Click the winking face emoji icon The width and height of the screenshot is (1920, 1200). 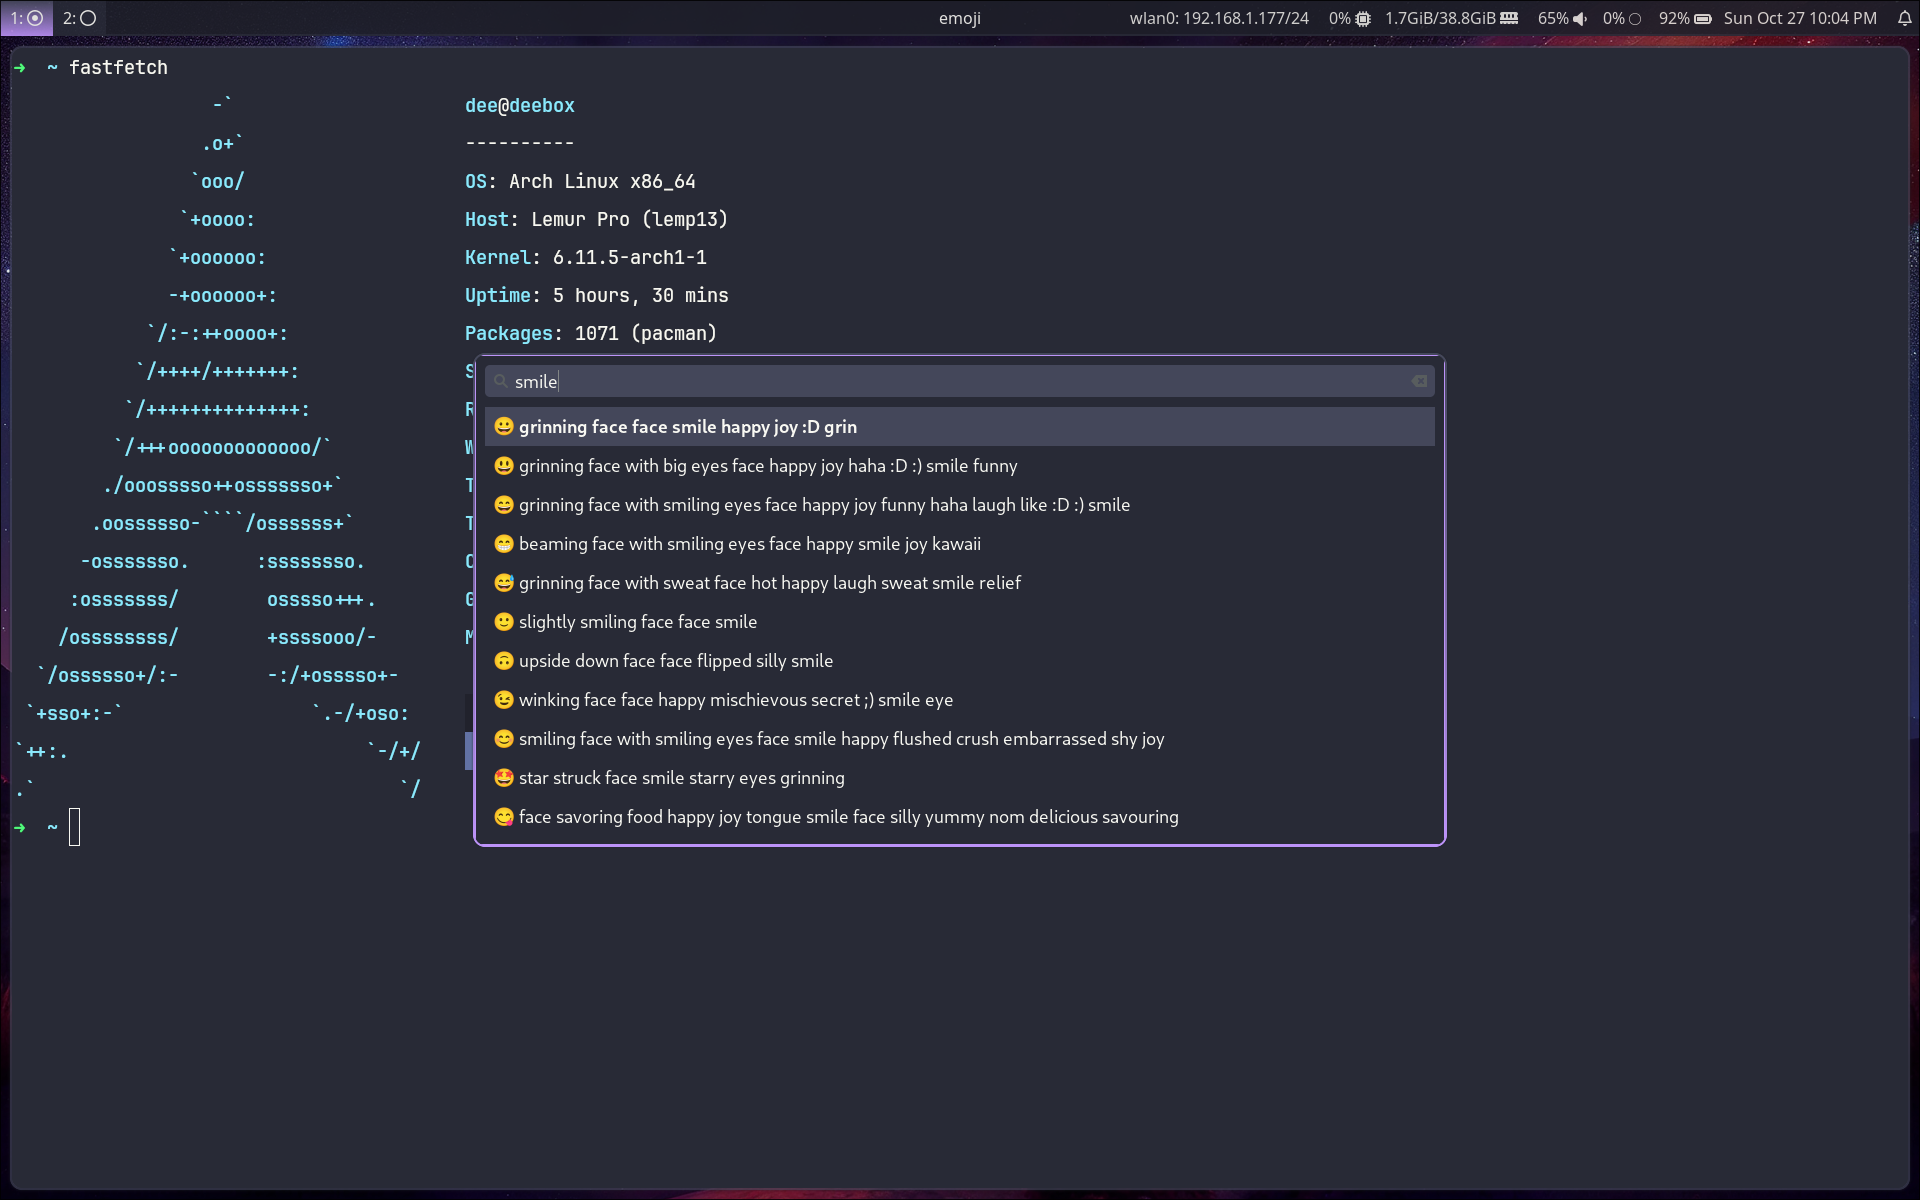504,700
